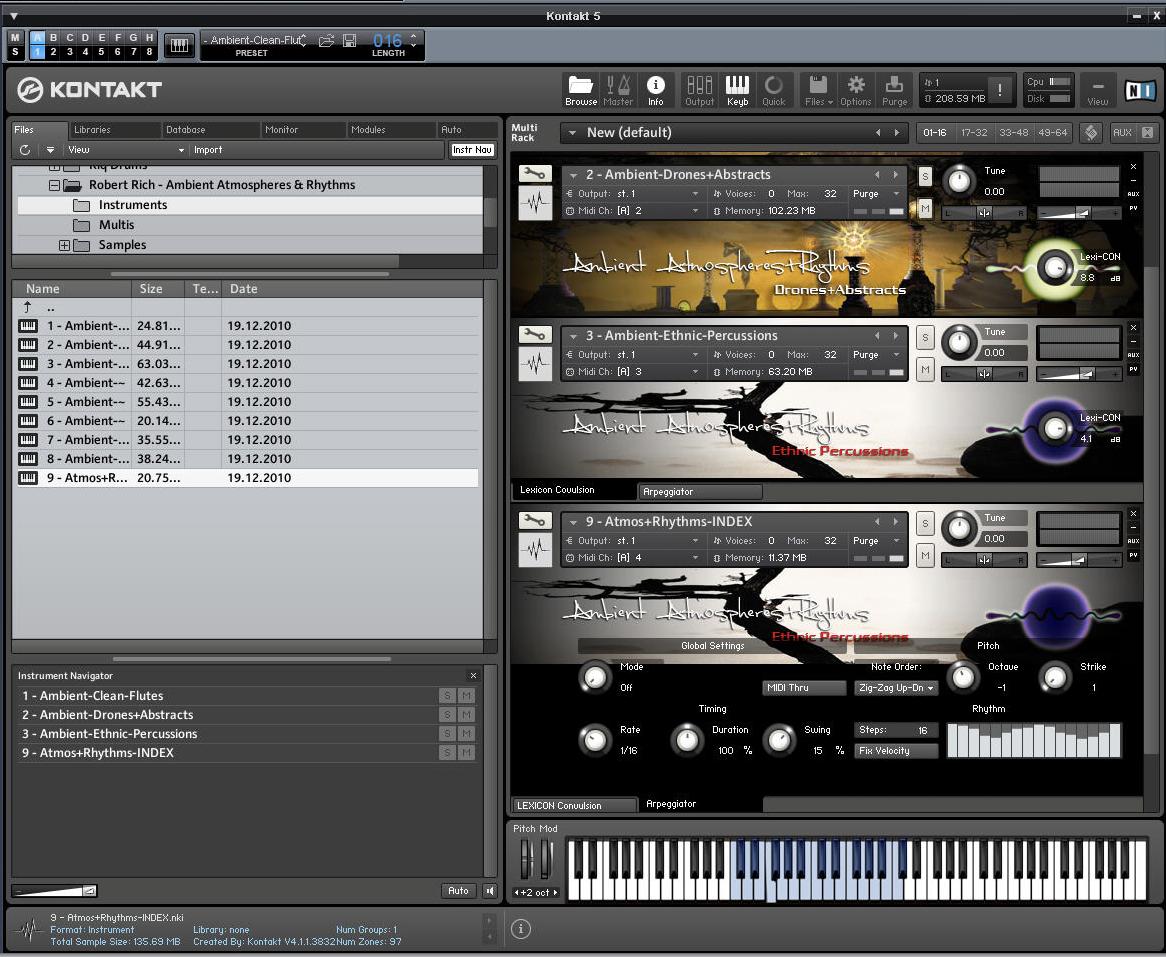Click the Steps value field
Viewport: 1166px width, 957px height.
(x=895, y=730)
